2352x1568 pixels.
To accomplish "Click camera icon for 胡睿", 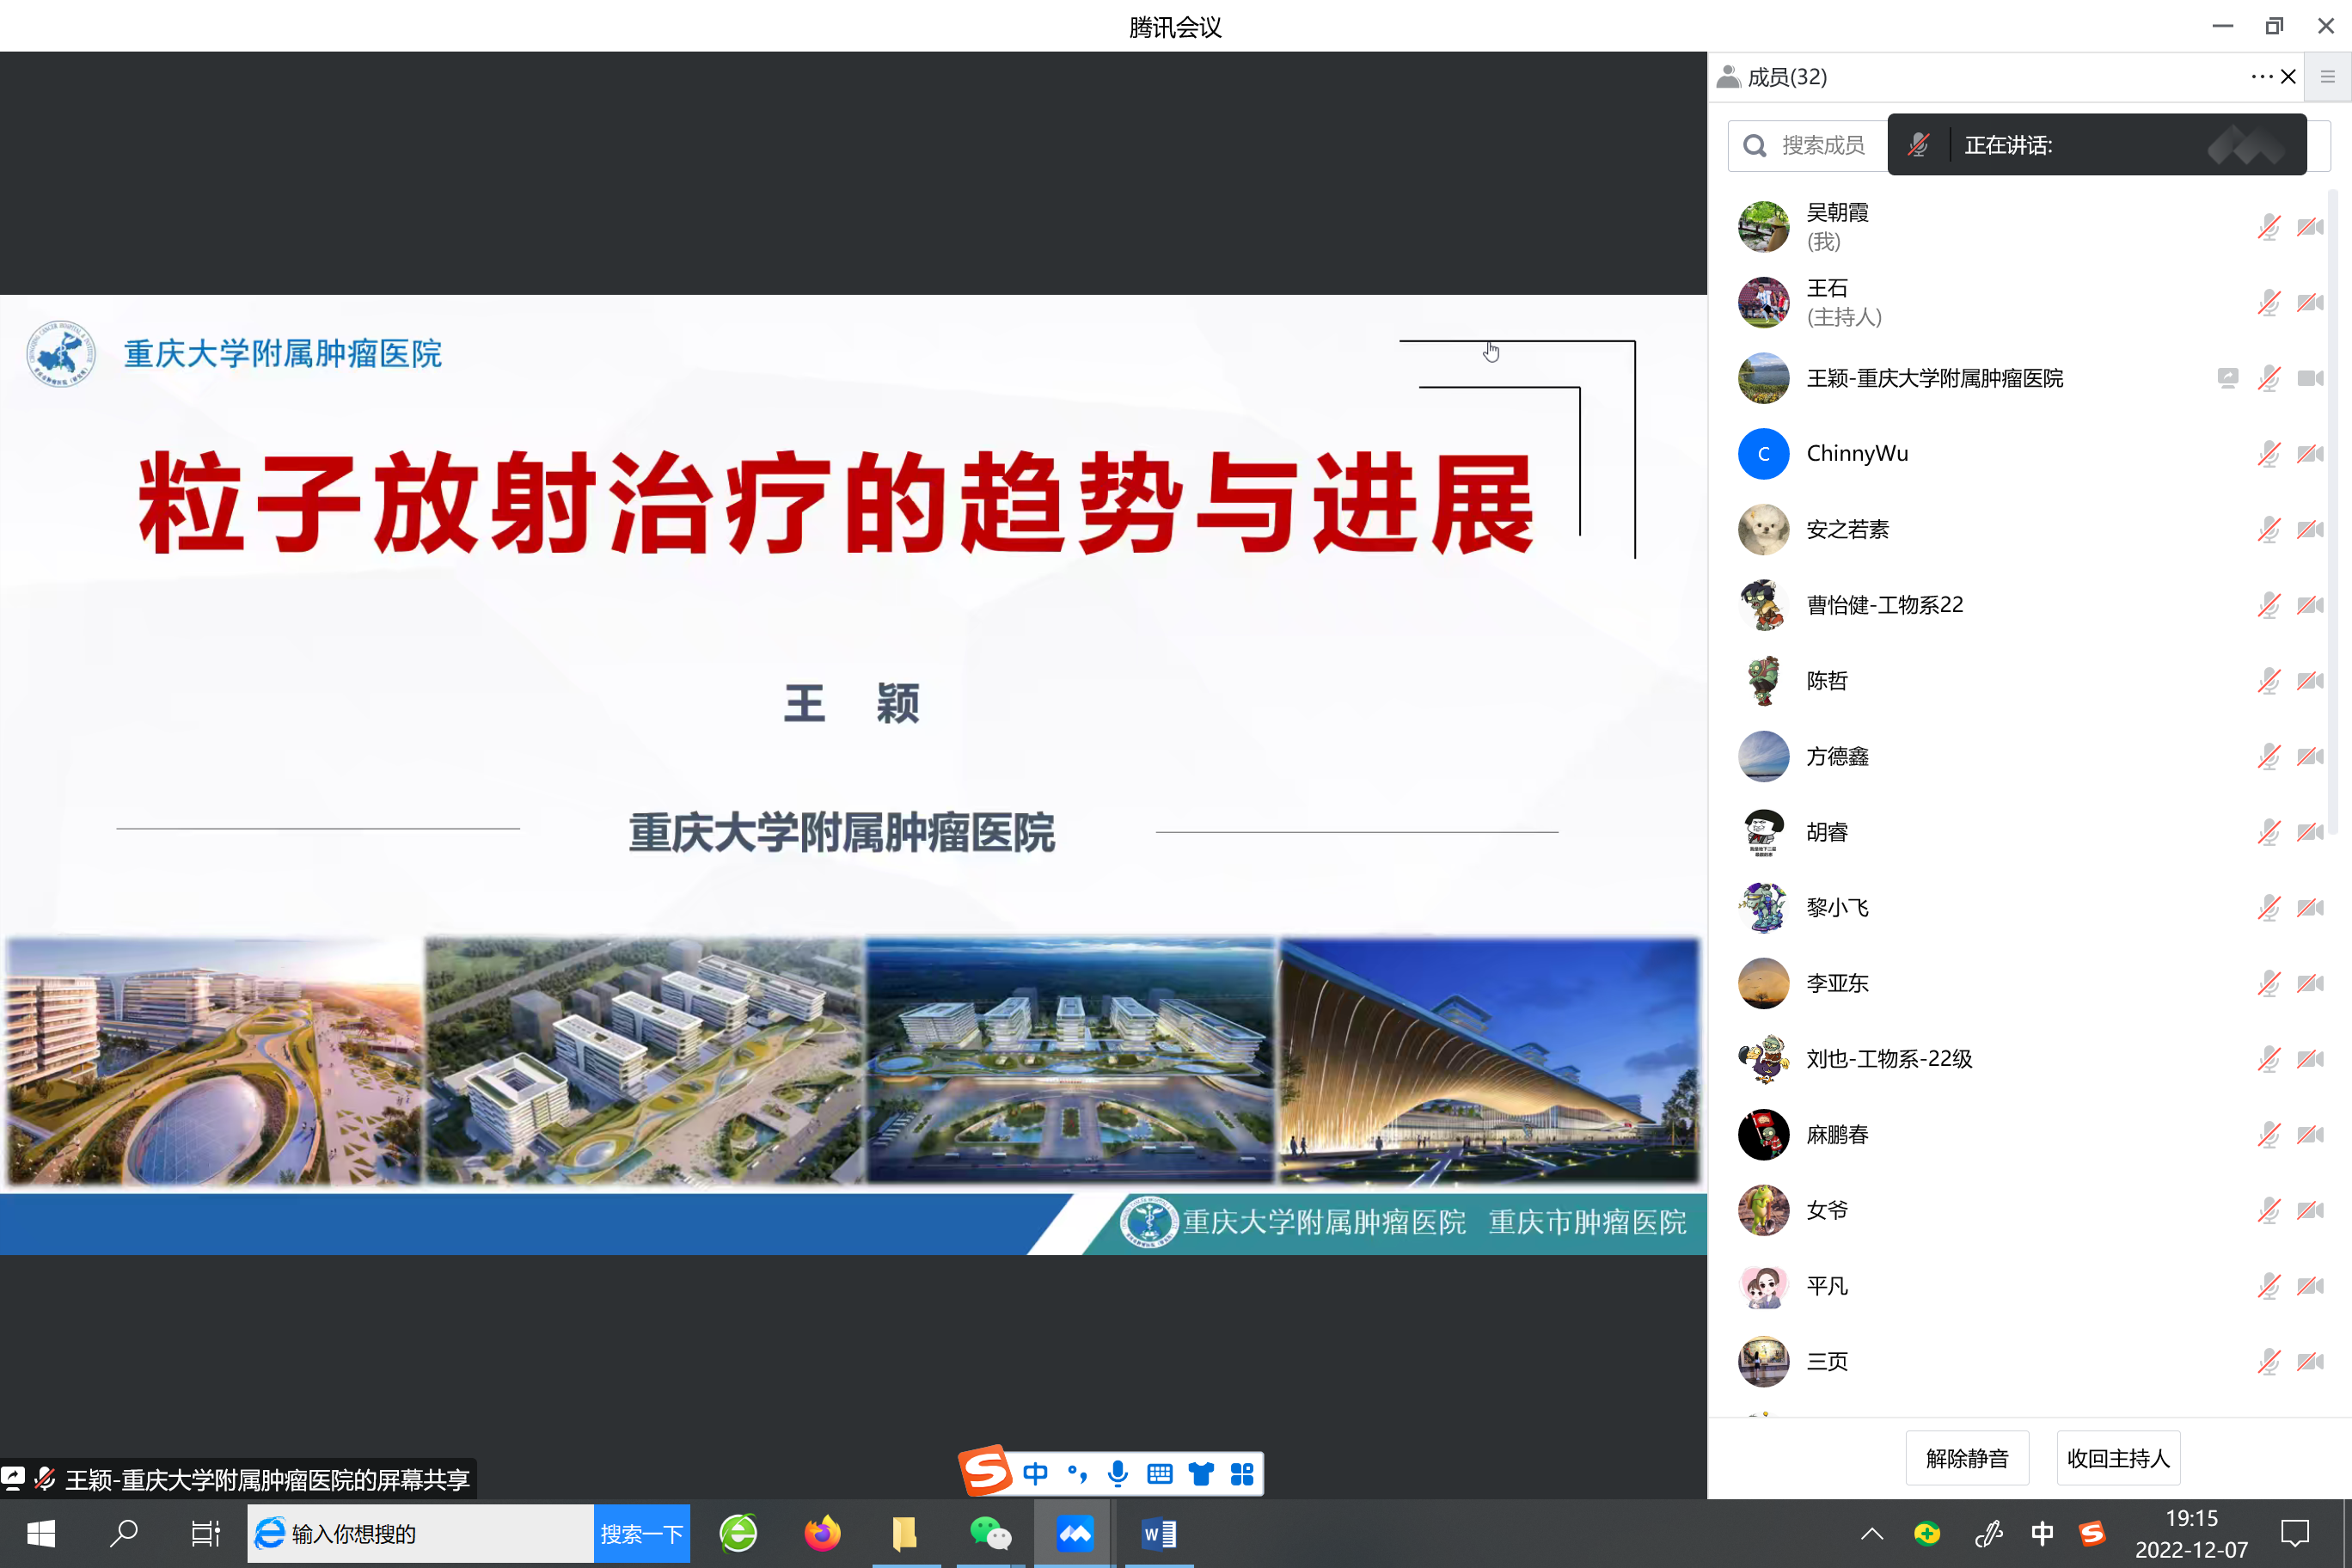I will point(2310,832).
